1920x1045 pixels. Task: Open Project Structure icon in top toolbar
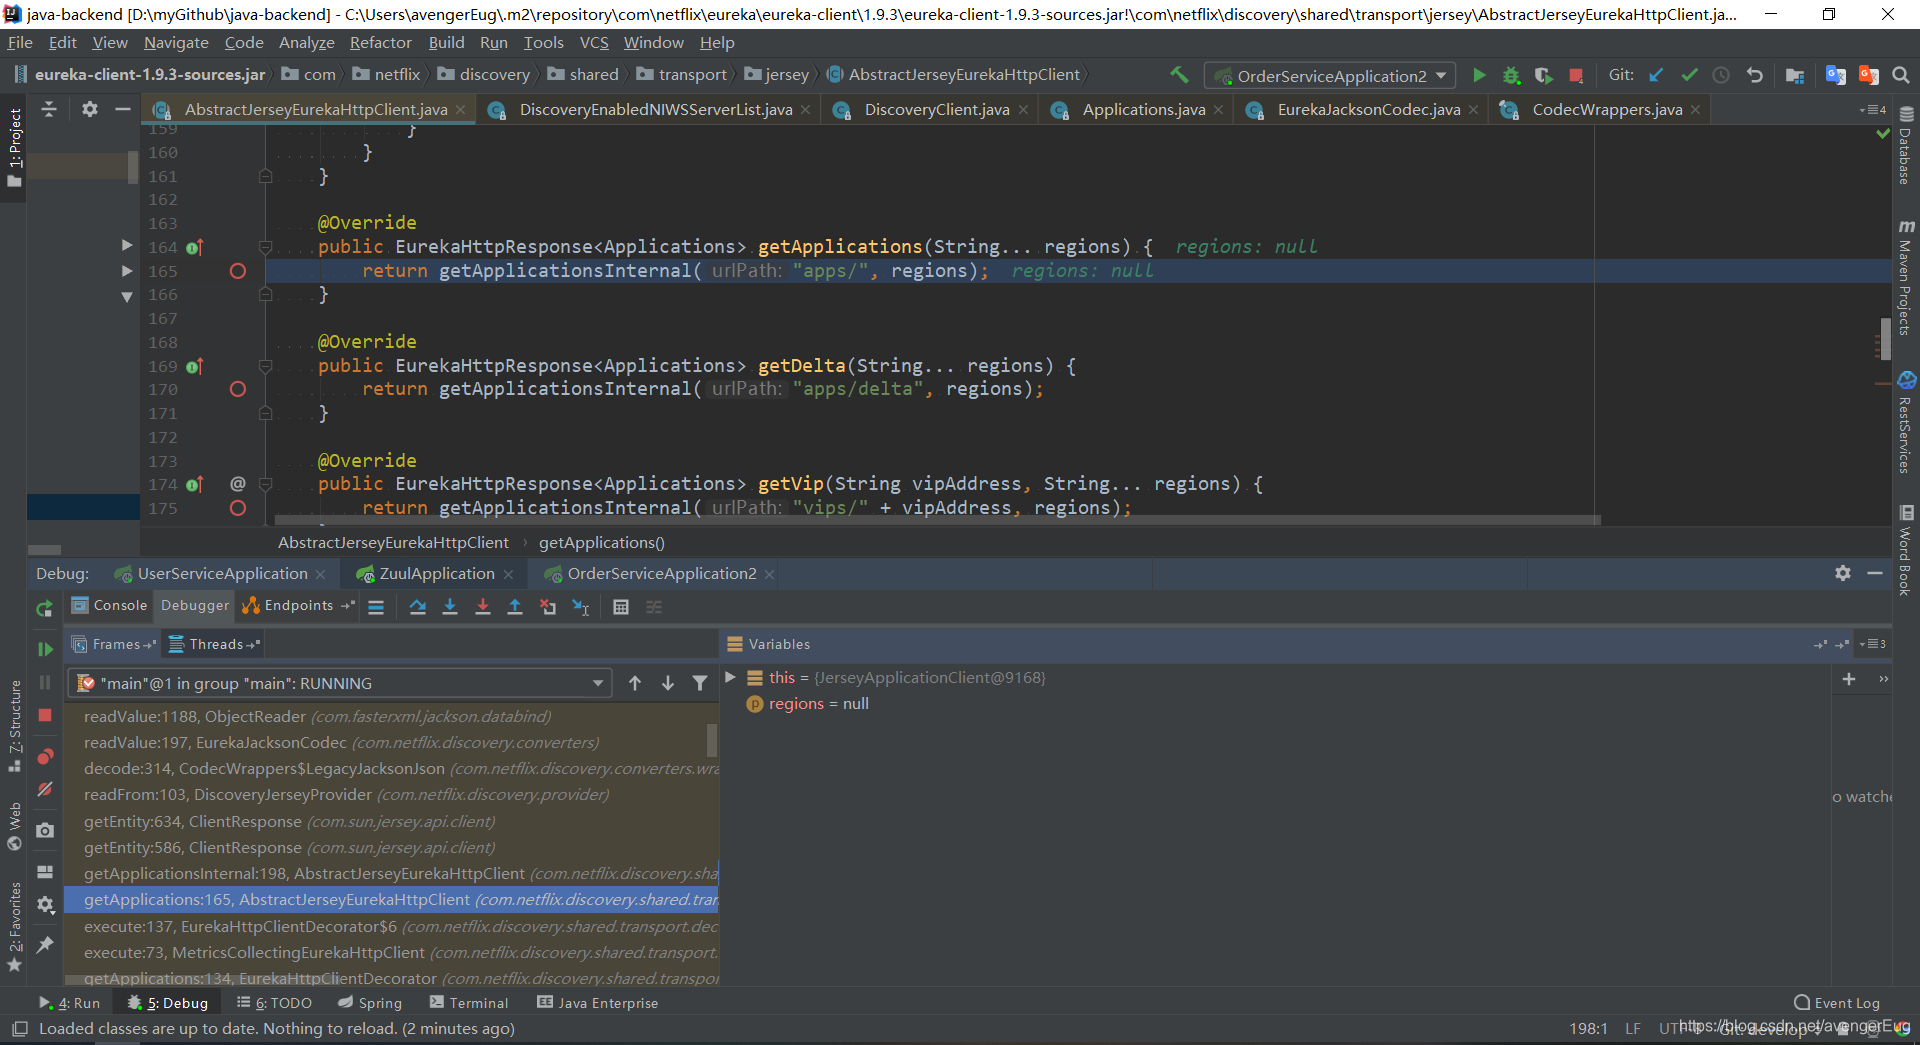point(1795,75)
